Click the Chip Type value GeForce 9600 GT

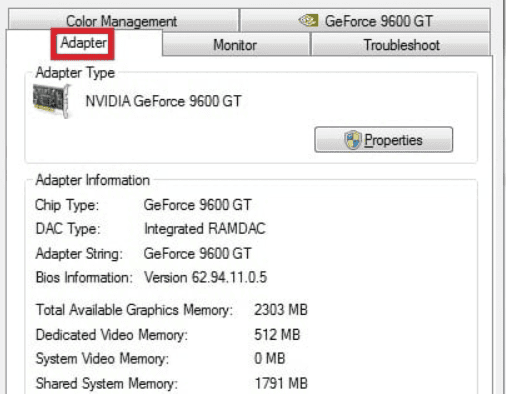pyautogui.click(x=197, y=205)
